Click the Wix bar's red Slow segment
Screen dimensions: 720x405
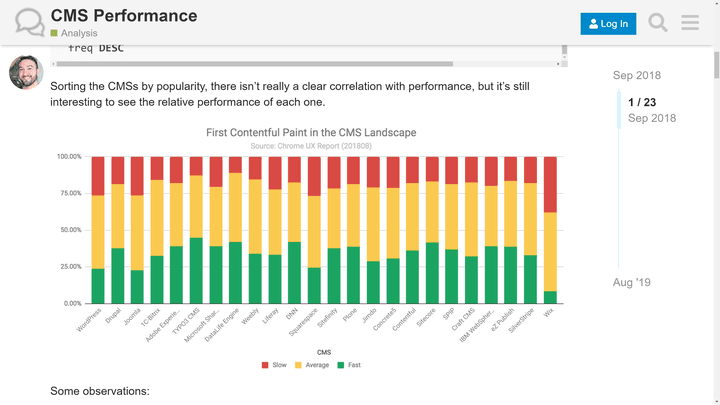549,184
